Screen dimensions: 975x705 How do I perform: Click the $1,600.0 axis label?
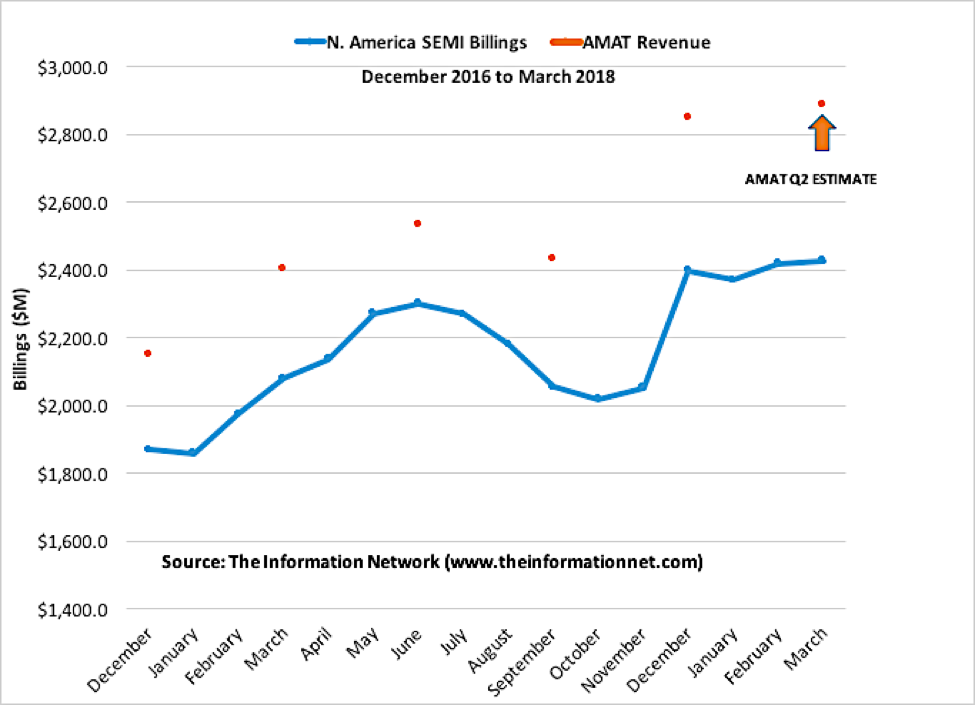coord(72,541)
